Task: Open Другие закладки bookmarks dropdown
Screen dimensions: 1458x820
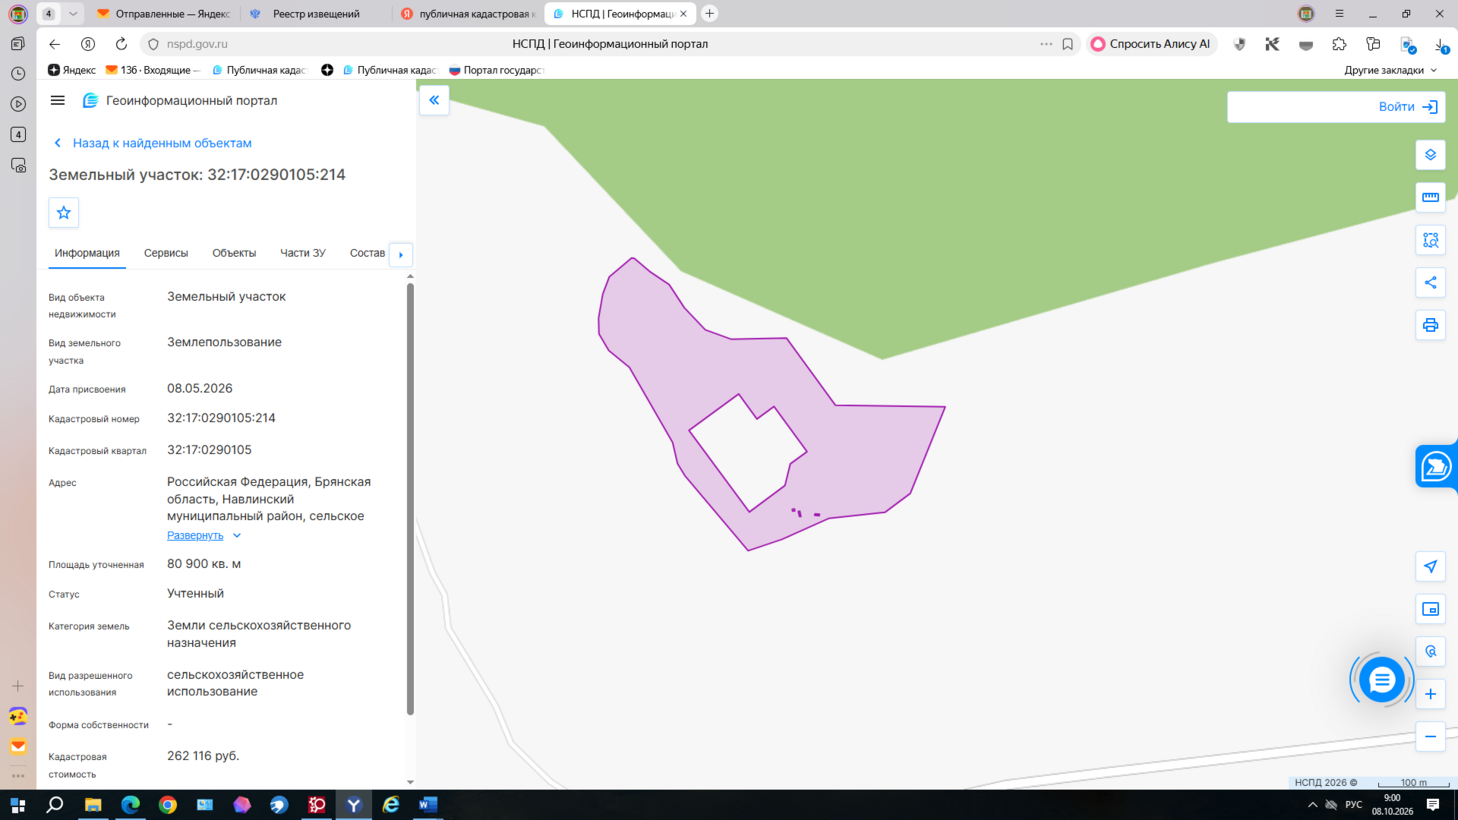Action: [x=1390, y=70]
